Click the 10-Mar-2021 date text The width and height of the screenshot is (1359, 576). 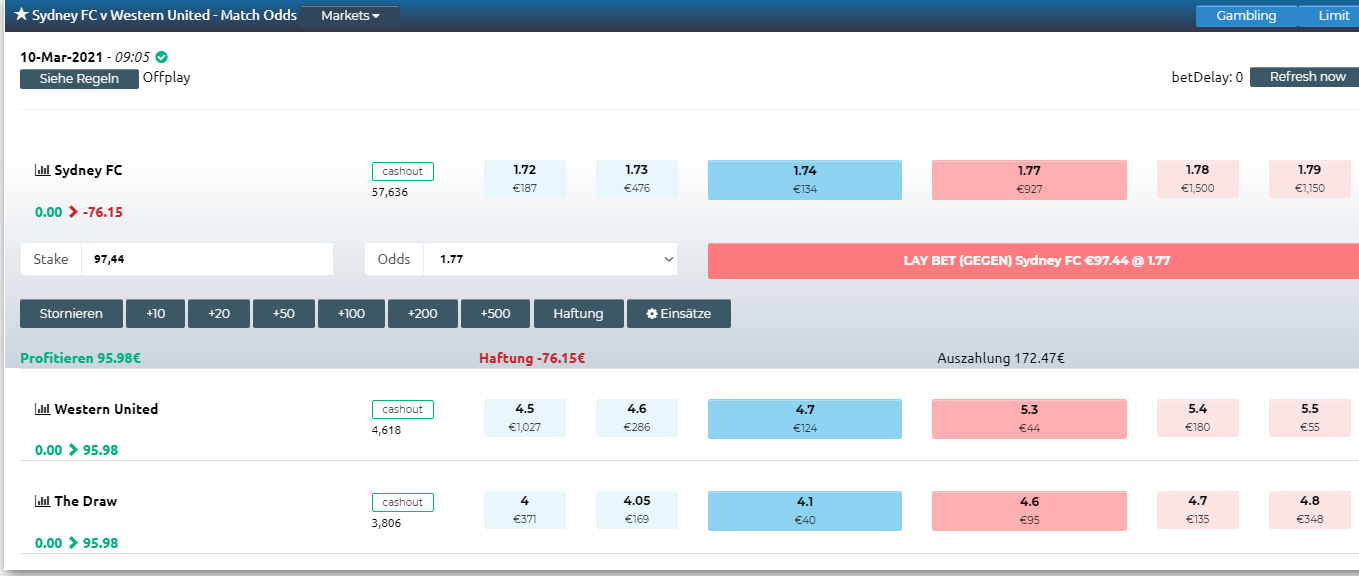coord(61,57)
